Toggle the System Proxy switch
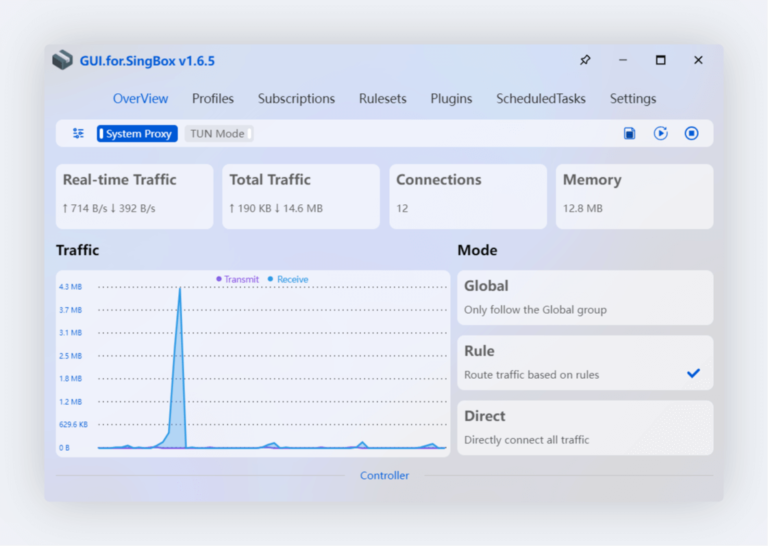Screen dimensions: 768x546 (137, 134)
